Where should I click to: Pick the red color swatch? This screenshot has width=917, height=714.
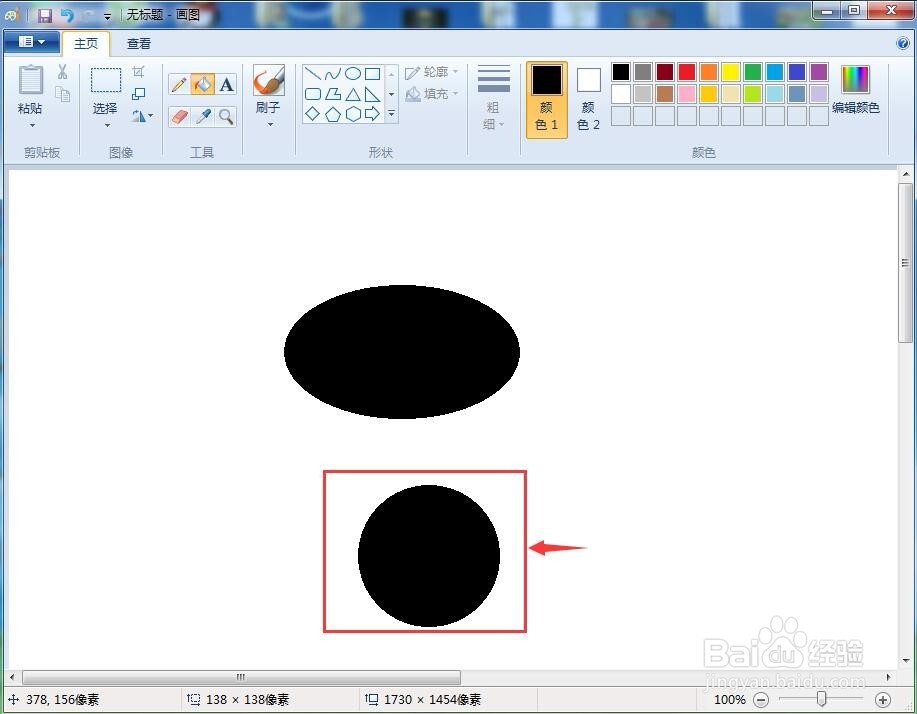pyautogui.click(x=687, y=72)
